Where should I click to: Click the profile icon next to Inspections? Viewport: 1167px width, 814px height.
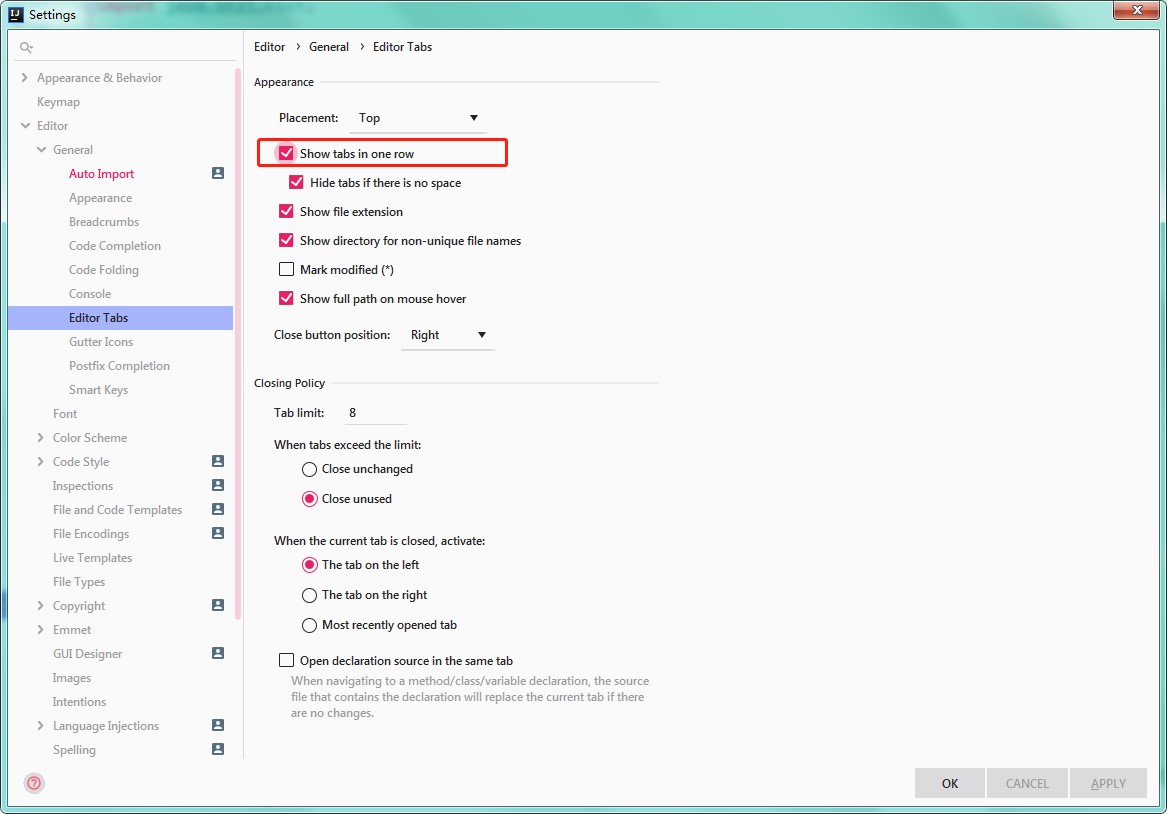click(218, 485)
